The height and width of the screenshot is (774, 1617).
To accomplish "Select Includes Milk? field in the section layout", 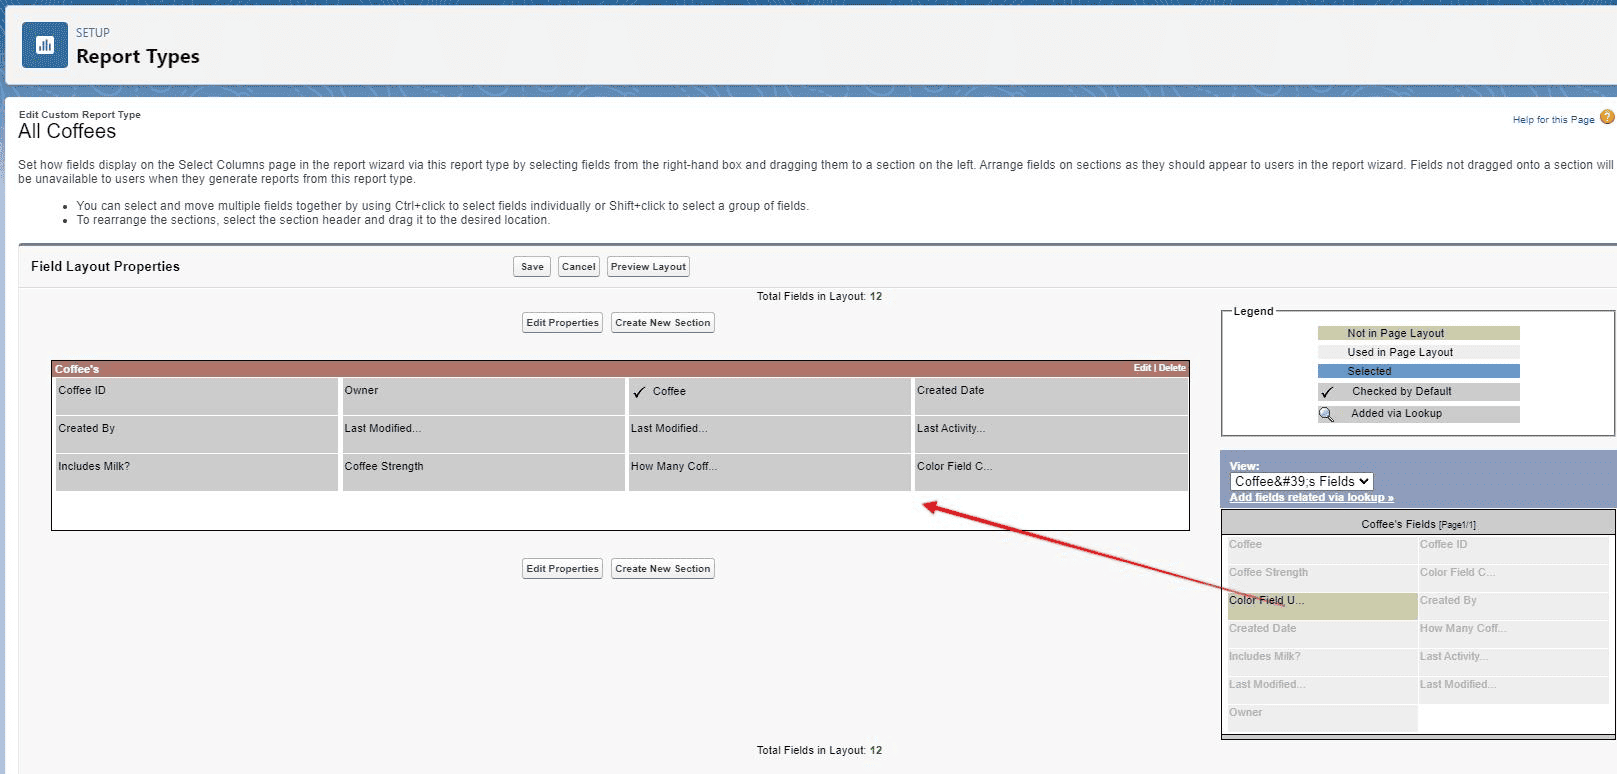I will point(196,472).
